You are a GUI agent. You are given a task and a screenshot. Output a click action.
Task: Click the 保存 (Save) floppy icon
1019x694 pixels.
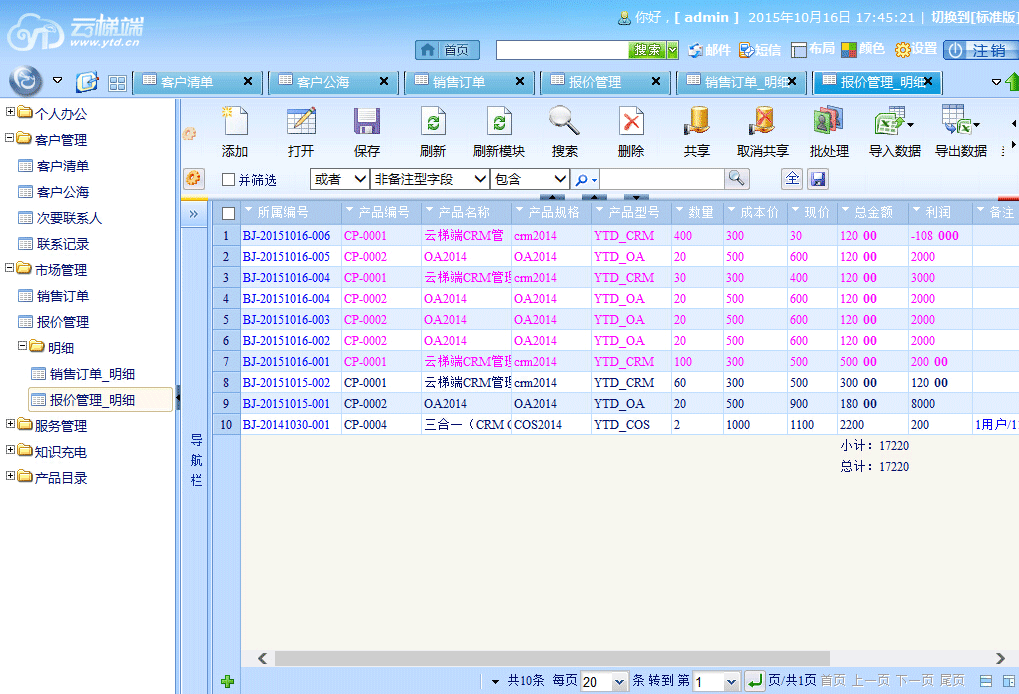coord(367,122)
